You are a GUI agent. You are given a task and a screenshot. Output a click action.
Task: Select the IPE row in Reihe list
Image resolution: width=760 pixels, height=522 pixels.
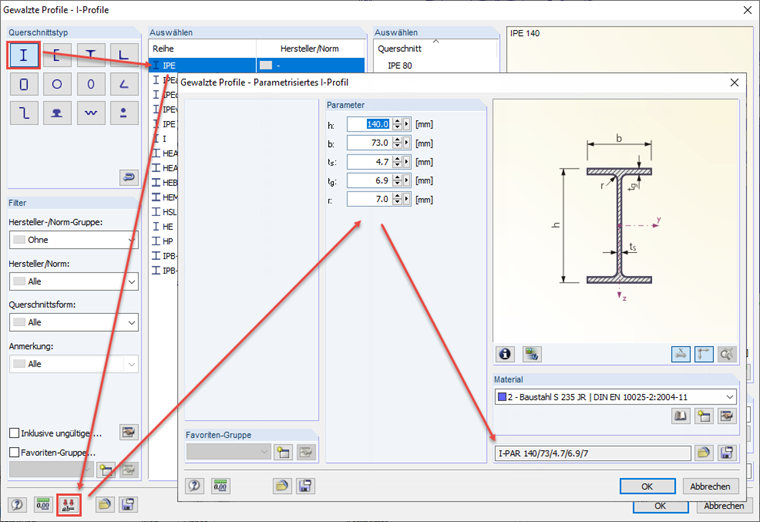(x=256, y=65)
